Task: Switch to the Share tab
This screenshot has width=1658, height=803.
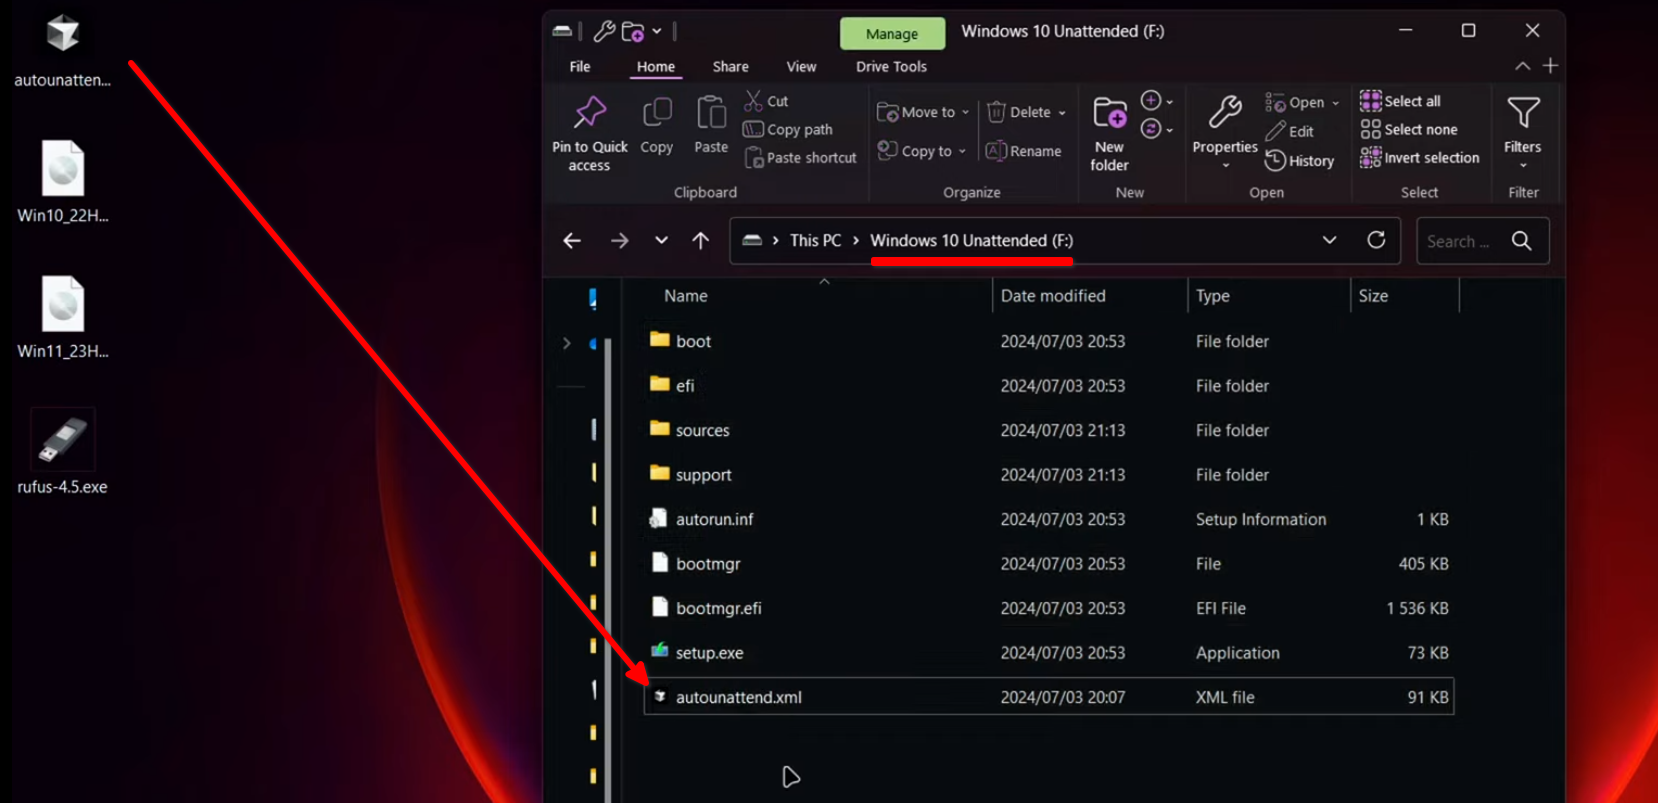Action: [x=730, y=66]
